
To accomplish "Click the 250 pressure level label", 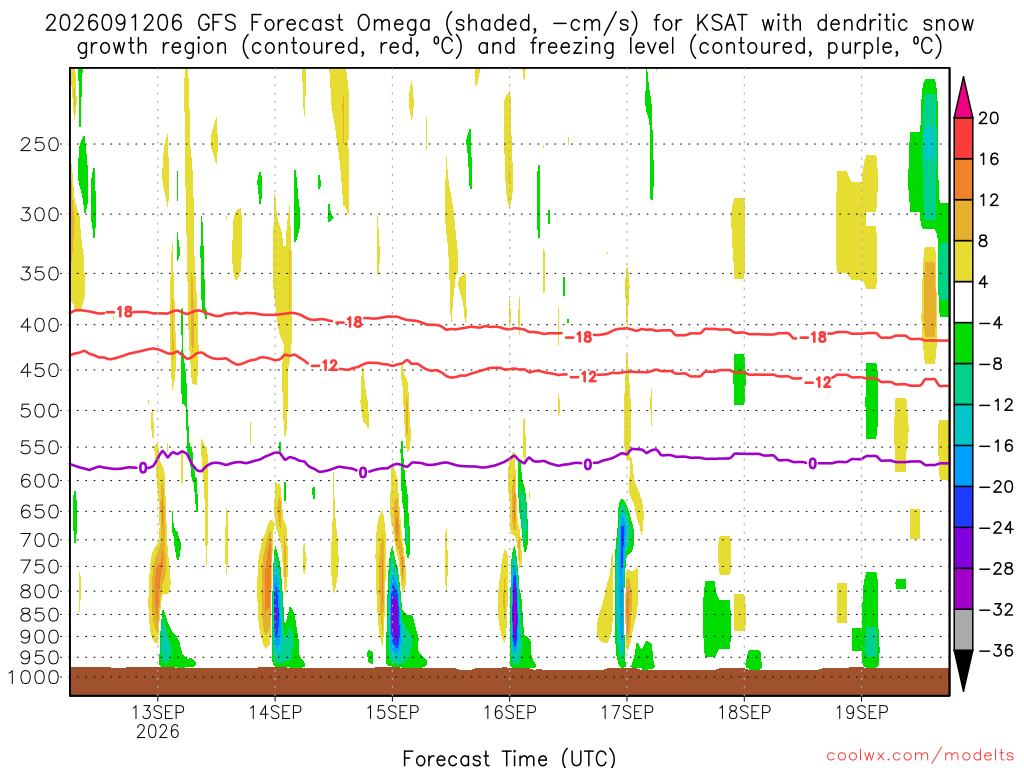I will (x=40, y=144).
